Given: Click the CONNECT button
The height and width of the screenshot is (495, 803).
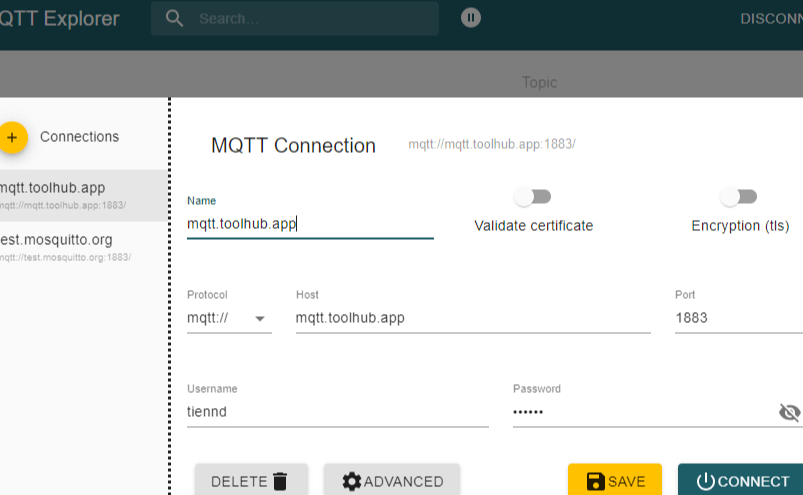Looking at the screenshot, I should coord(741,481).
